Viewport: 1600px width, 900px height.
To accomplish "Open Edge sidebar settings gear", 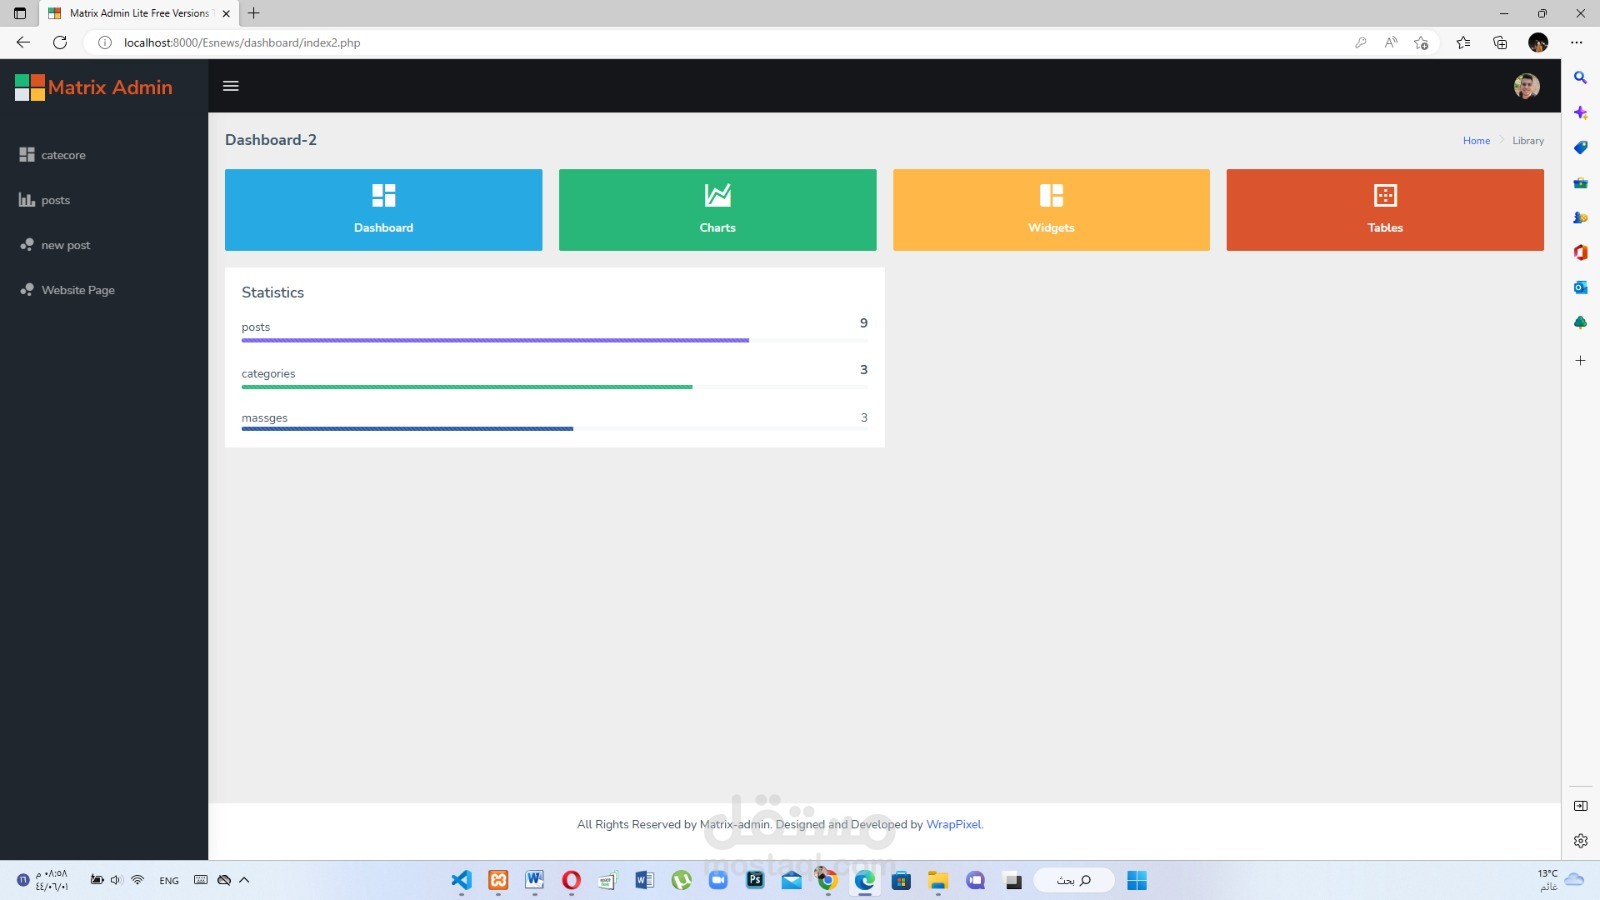I will coord(1580,841).
